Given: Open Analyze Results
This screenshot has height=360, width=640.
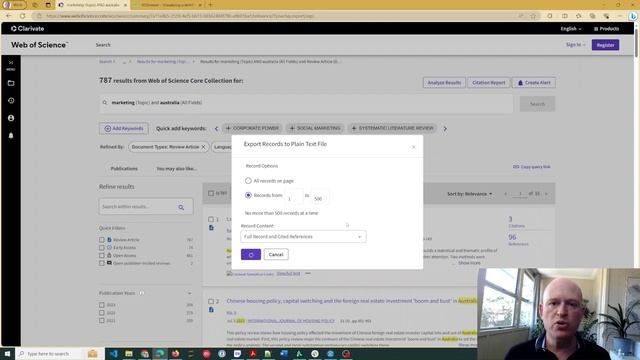Looking at the screenshot, I should tap(444, 82).
